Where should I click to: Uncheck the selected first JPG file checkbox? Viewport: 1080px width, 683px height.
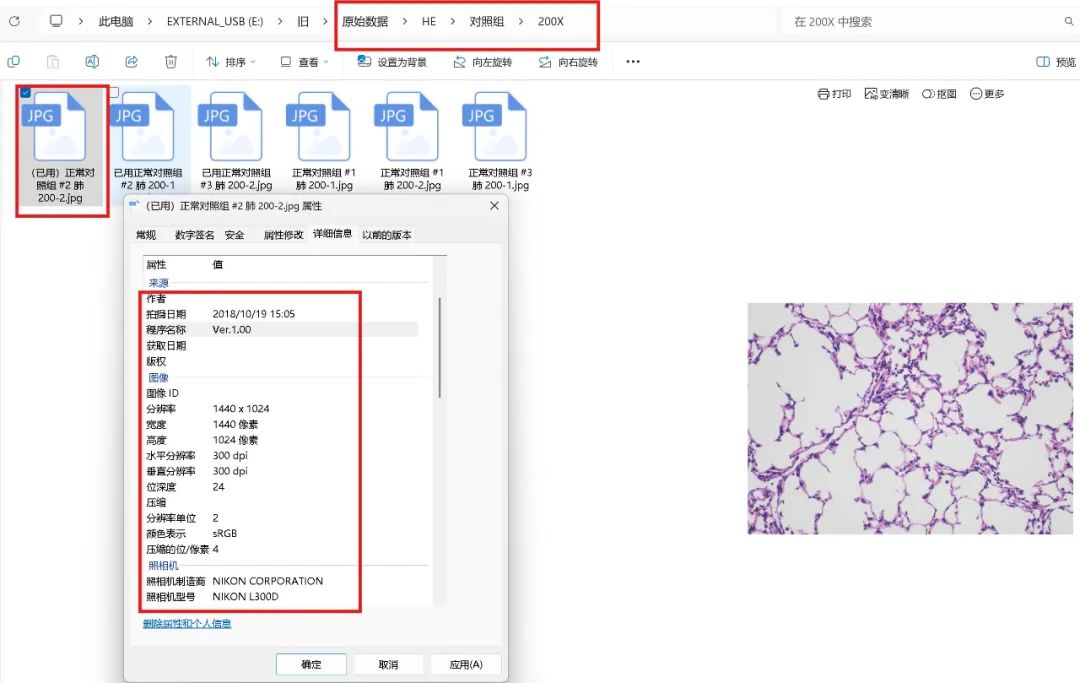(x=25, y=92)
